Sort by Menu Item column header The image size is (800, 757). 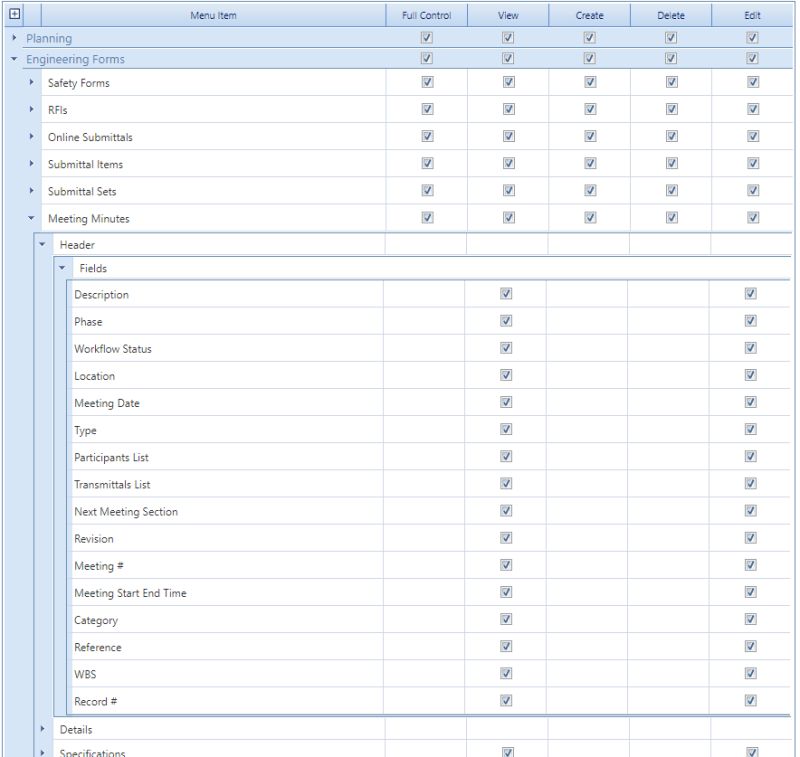213,15
